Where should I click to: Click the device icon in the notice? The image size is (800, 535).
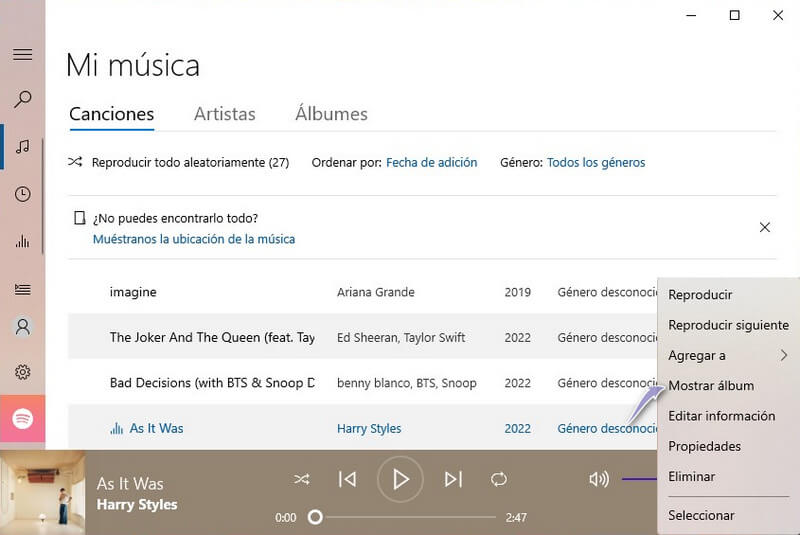tap(80, 218)
